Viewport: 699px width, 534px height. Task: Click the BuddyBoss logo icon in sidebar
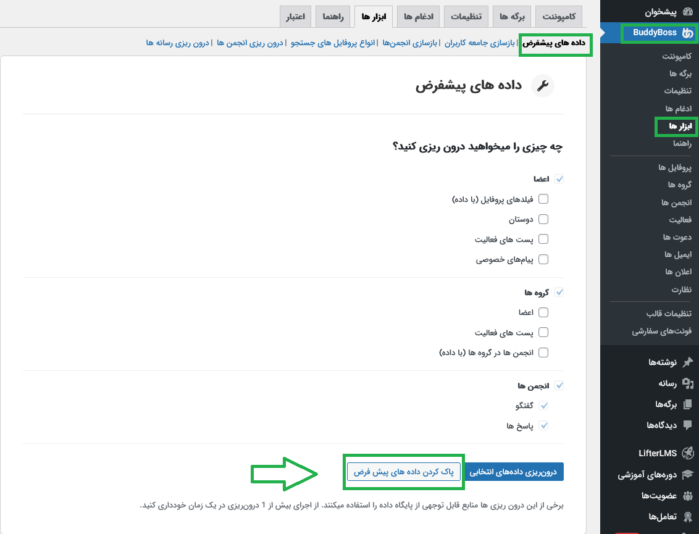[x=687, y=34]
